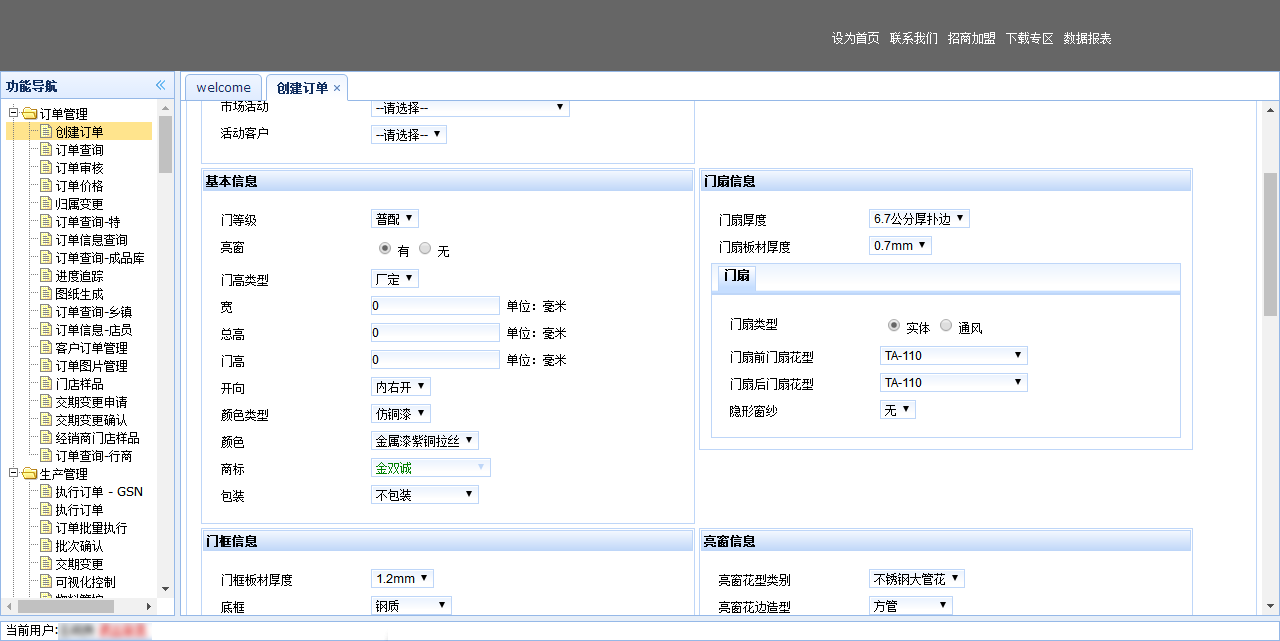Switch to the welcome tab
1280x641 pixels.
point(223,88)
